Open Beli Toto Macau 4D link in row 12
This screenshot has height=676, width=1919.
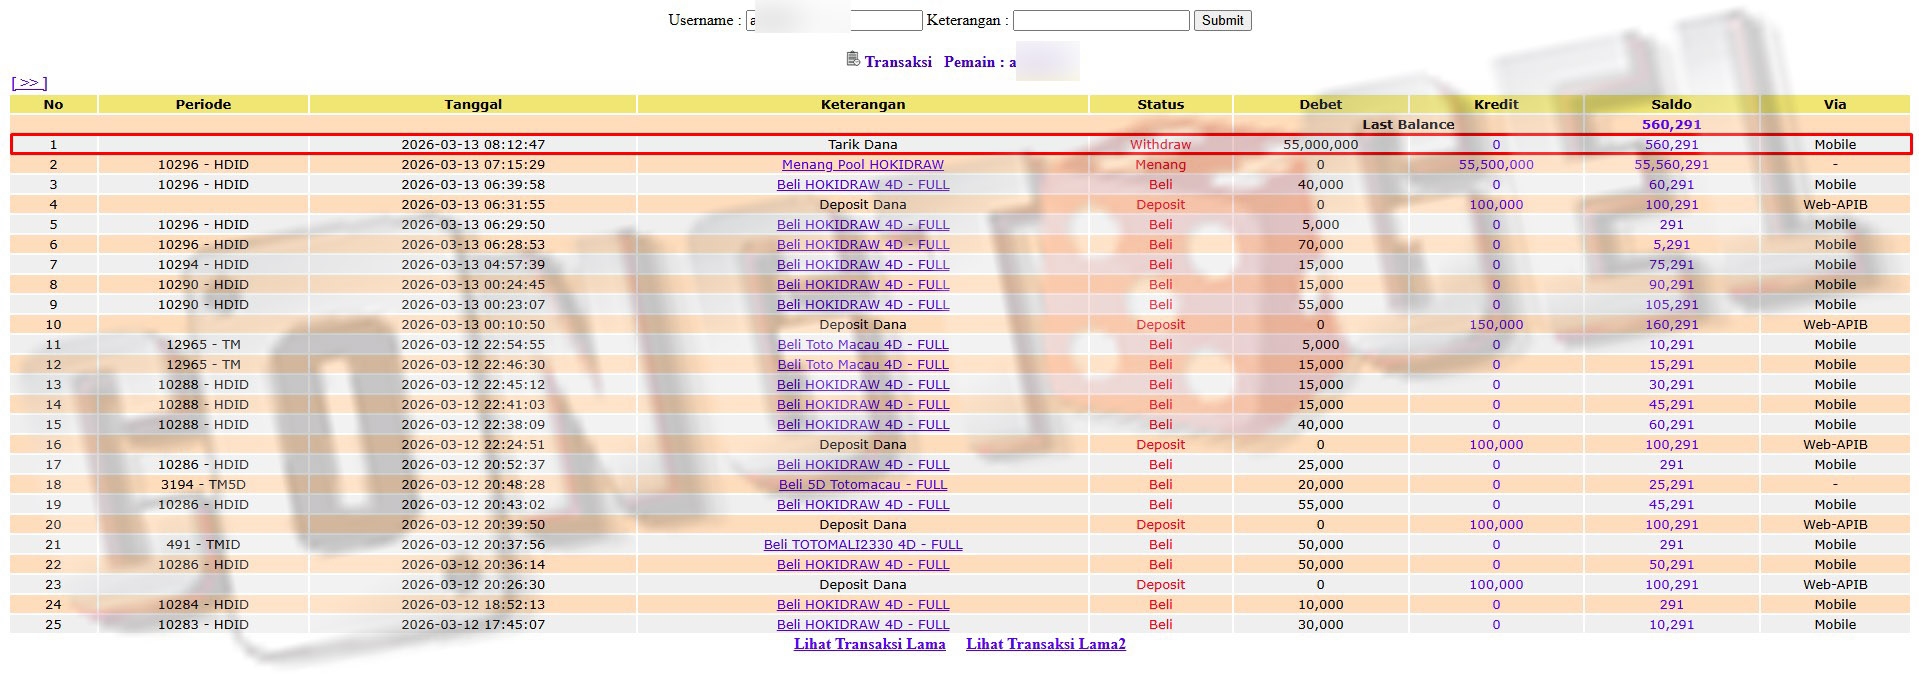[862, 365]
